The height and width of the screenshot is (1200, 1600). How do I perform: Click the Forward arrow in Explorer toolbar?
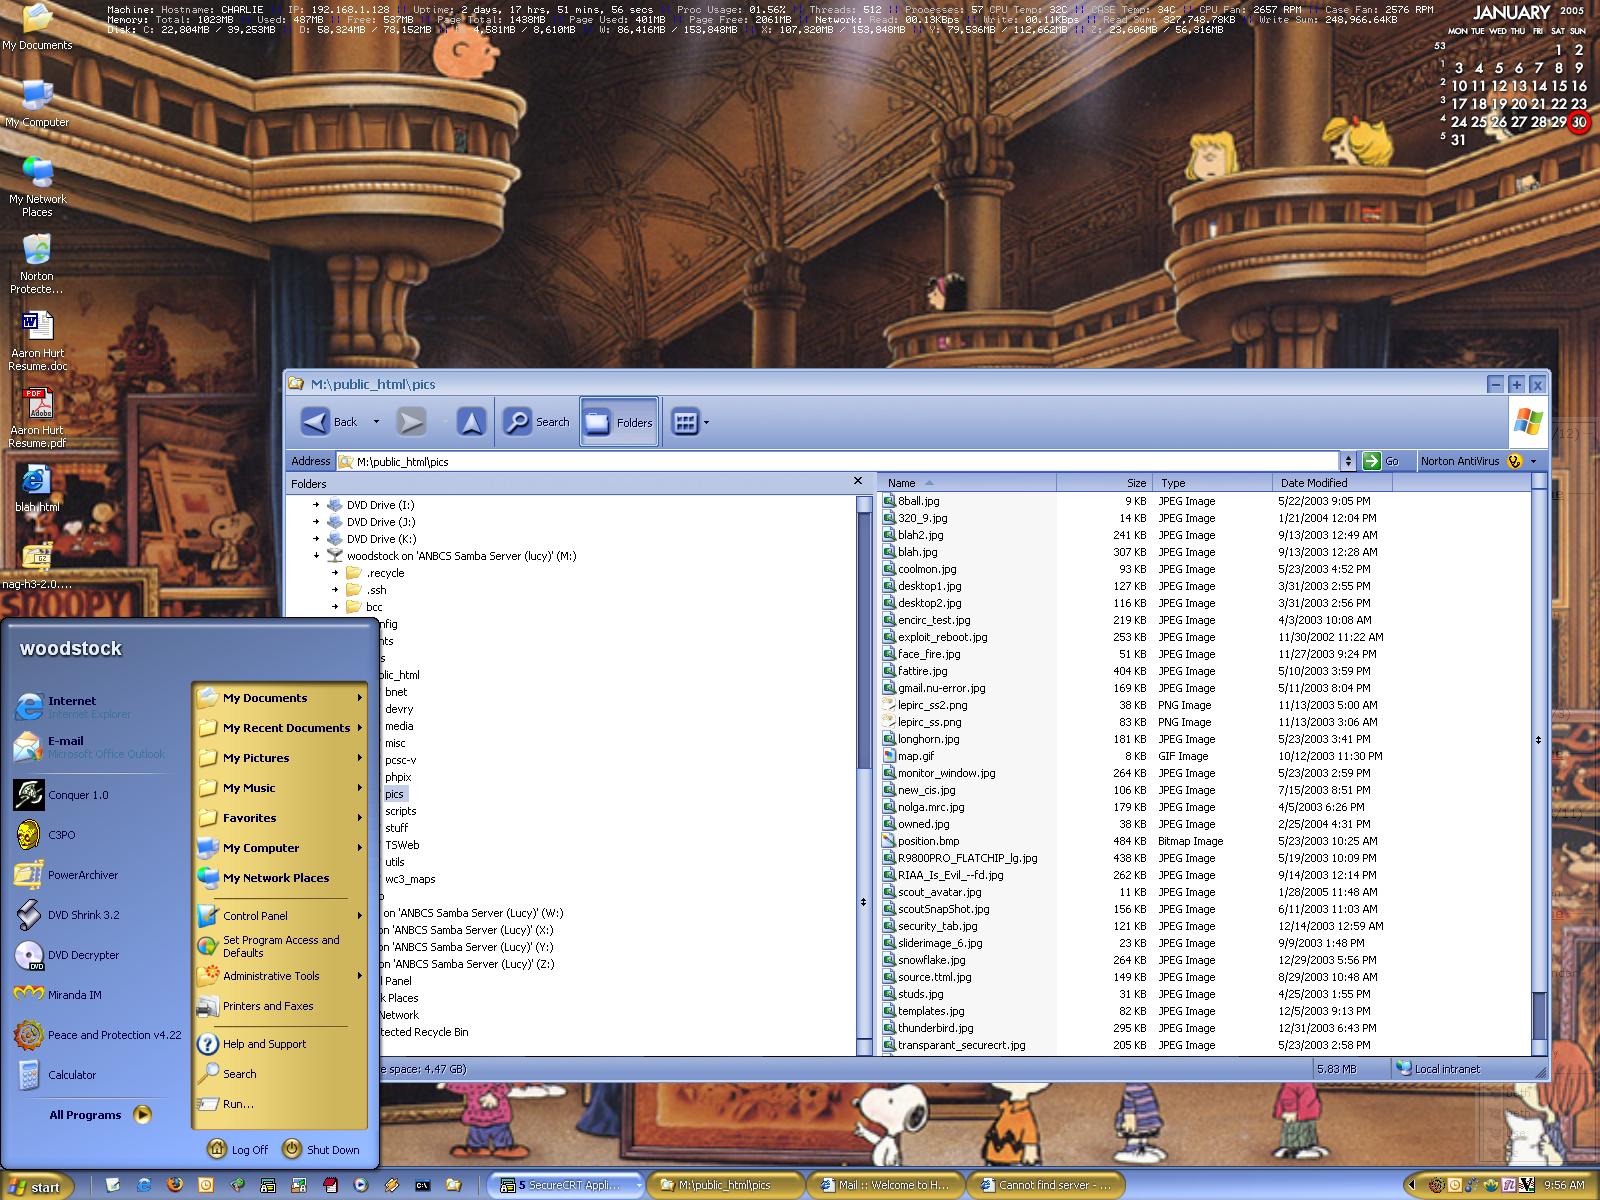410,422
